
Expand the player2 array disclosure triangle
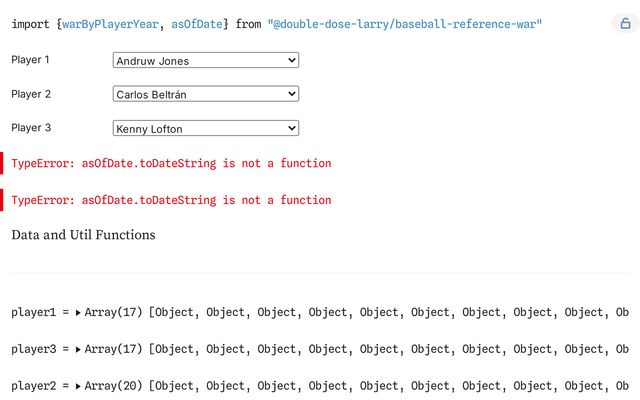pyautogui.click(x=79, y=386)
